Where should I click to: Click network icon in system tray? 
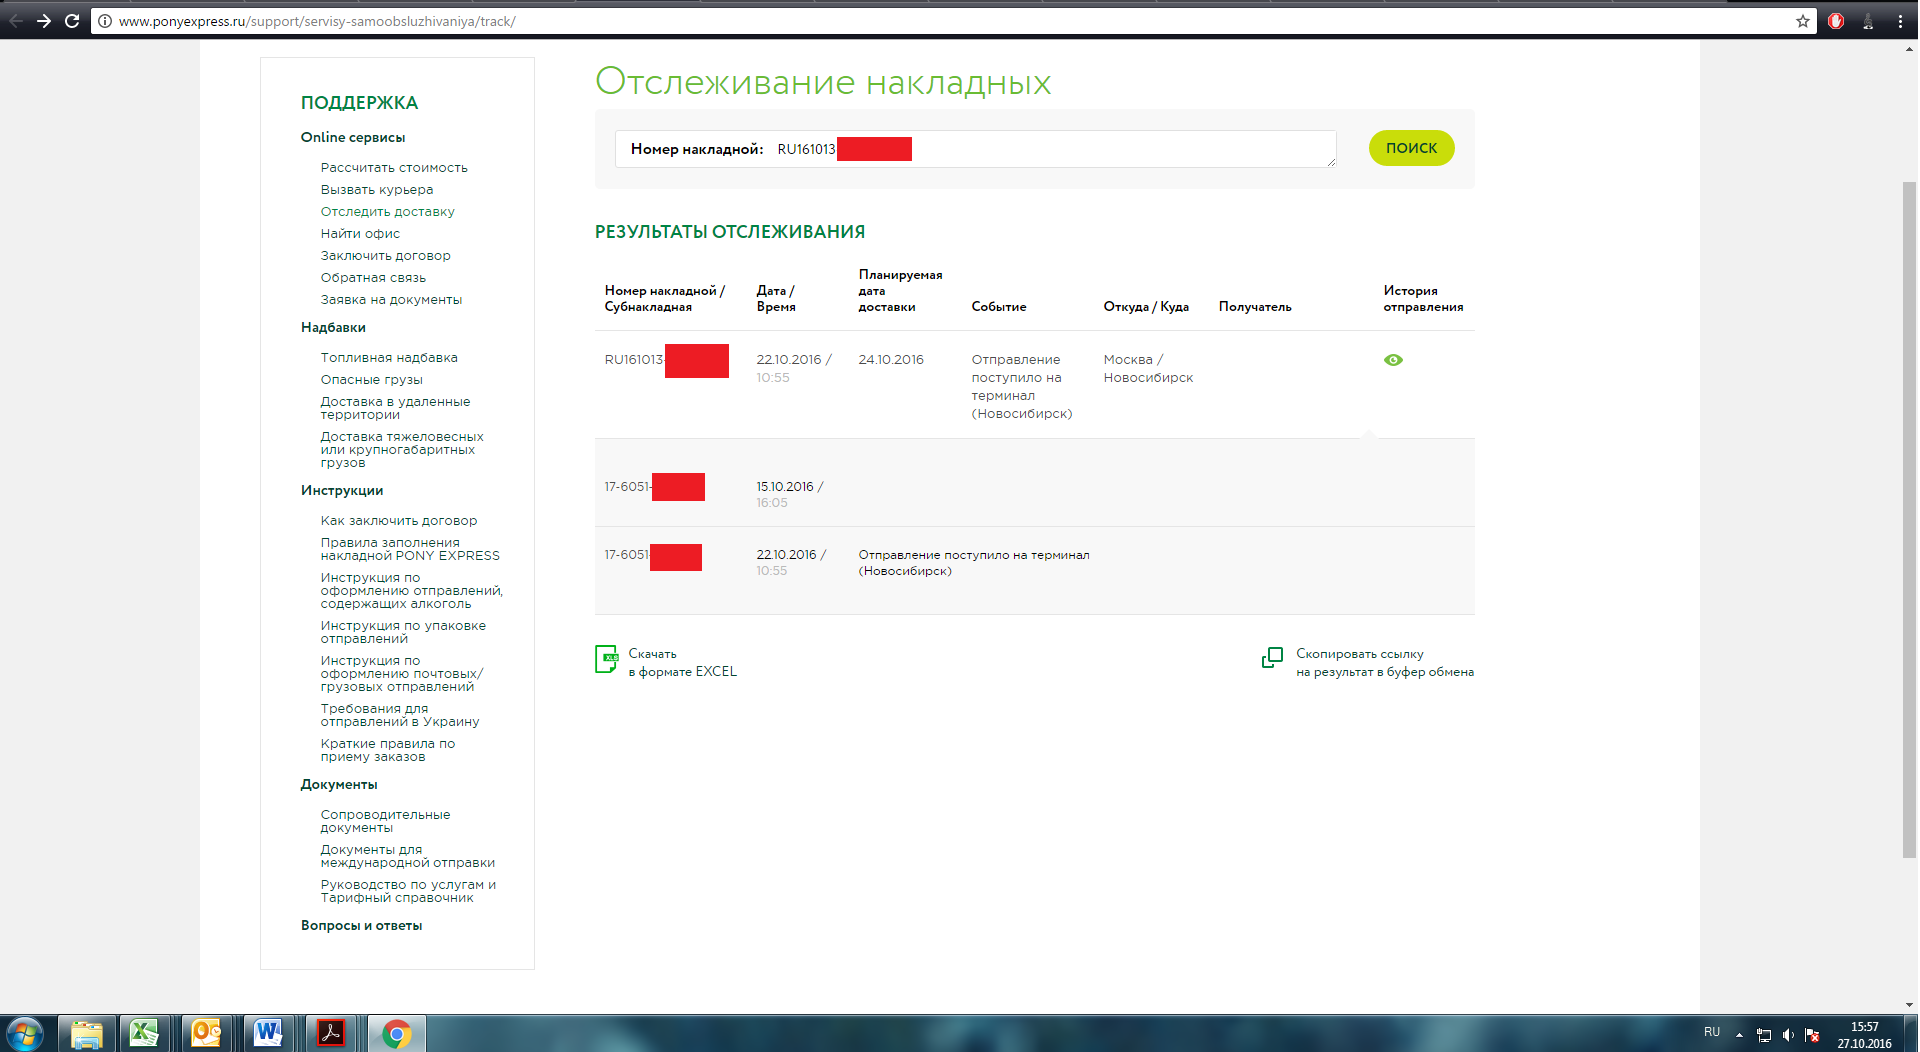pyautogui.click(x=1764, y=1035)
